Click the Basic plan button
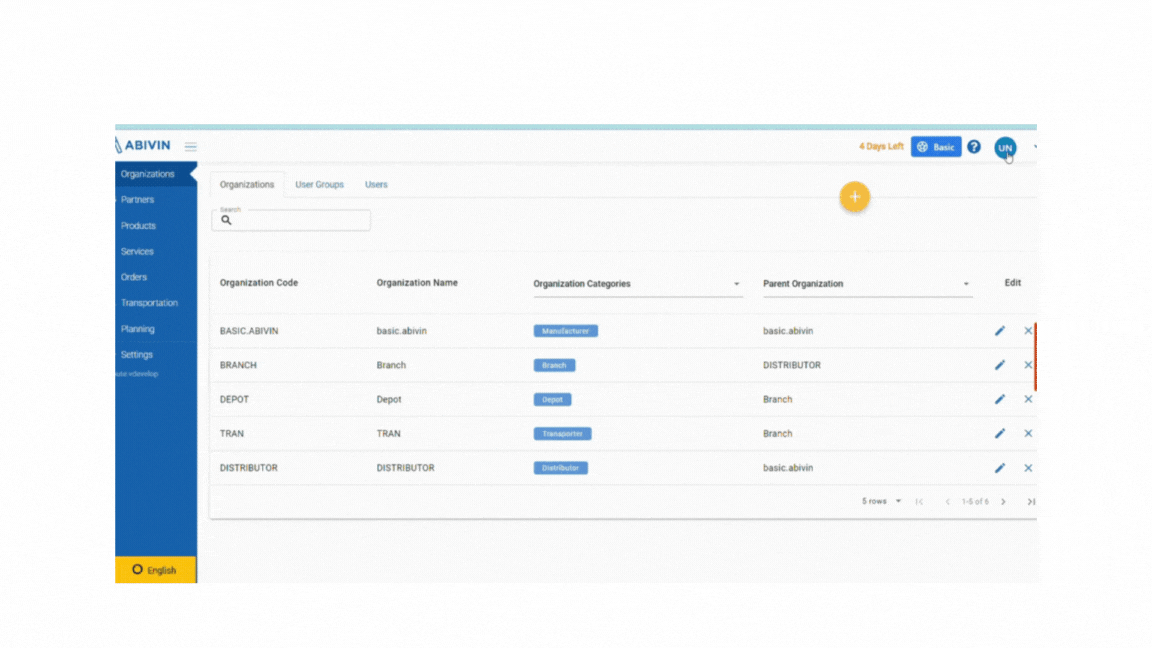 pyautogui.click(x=936, y=147)
